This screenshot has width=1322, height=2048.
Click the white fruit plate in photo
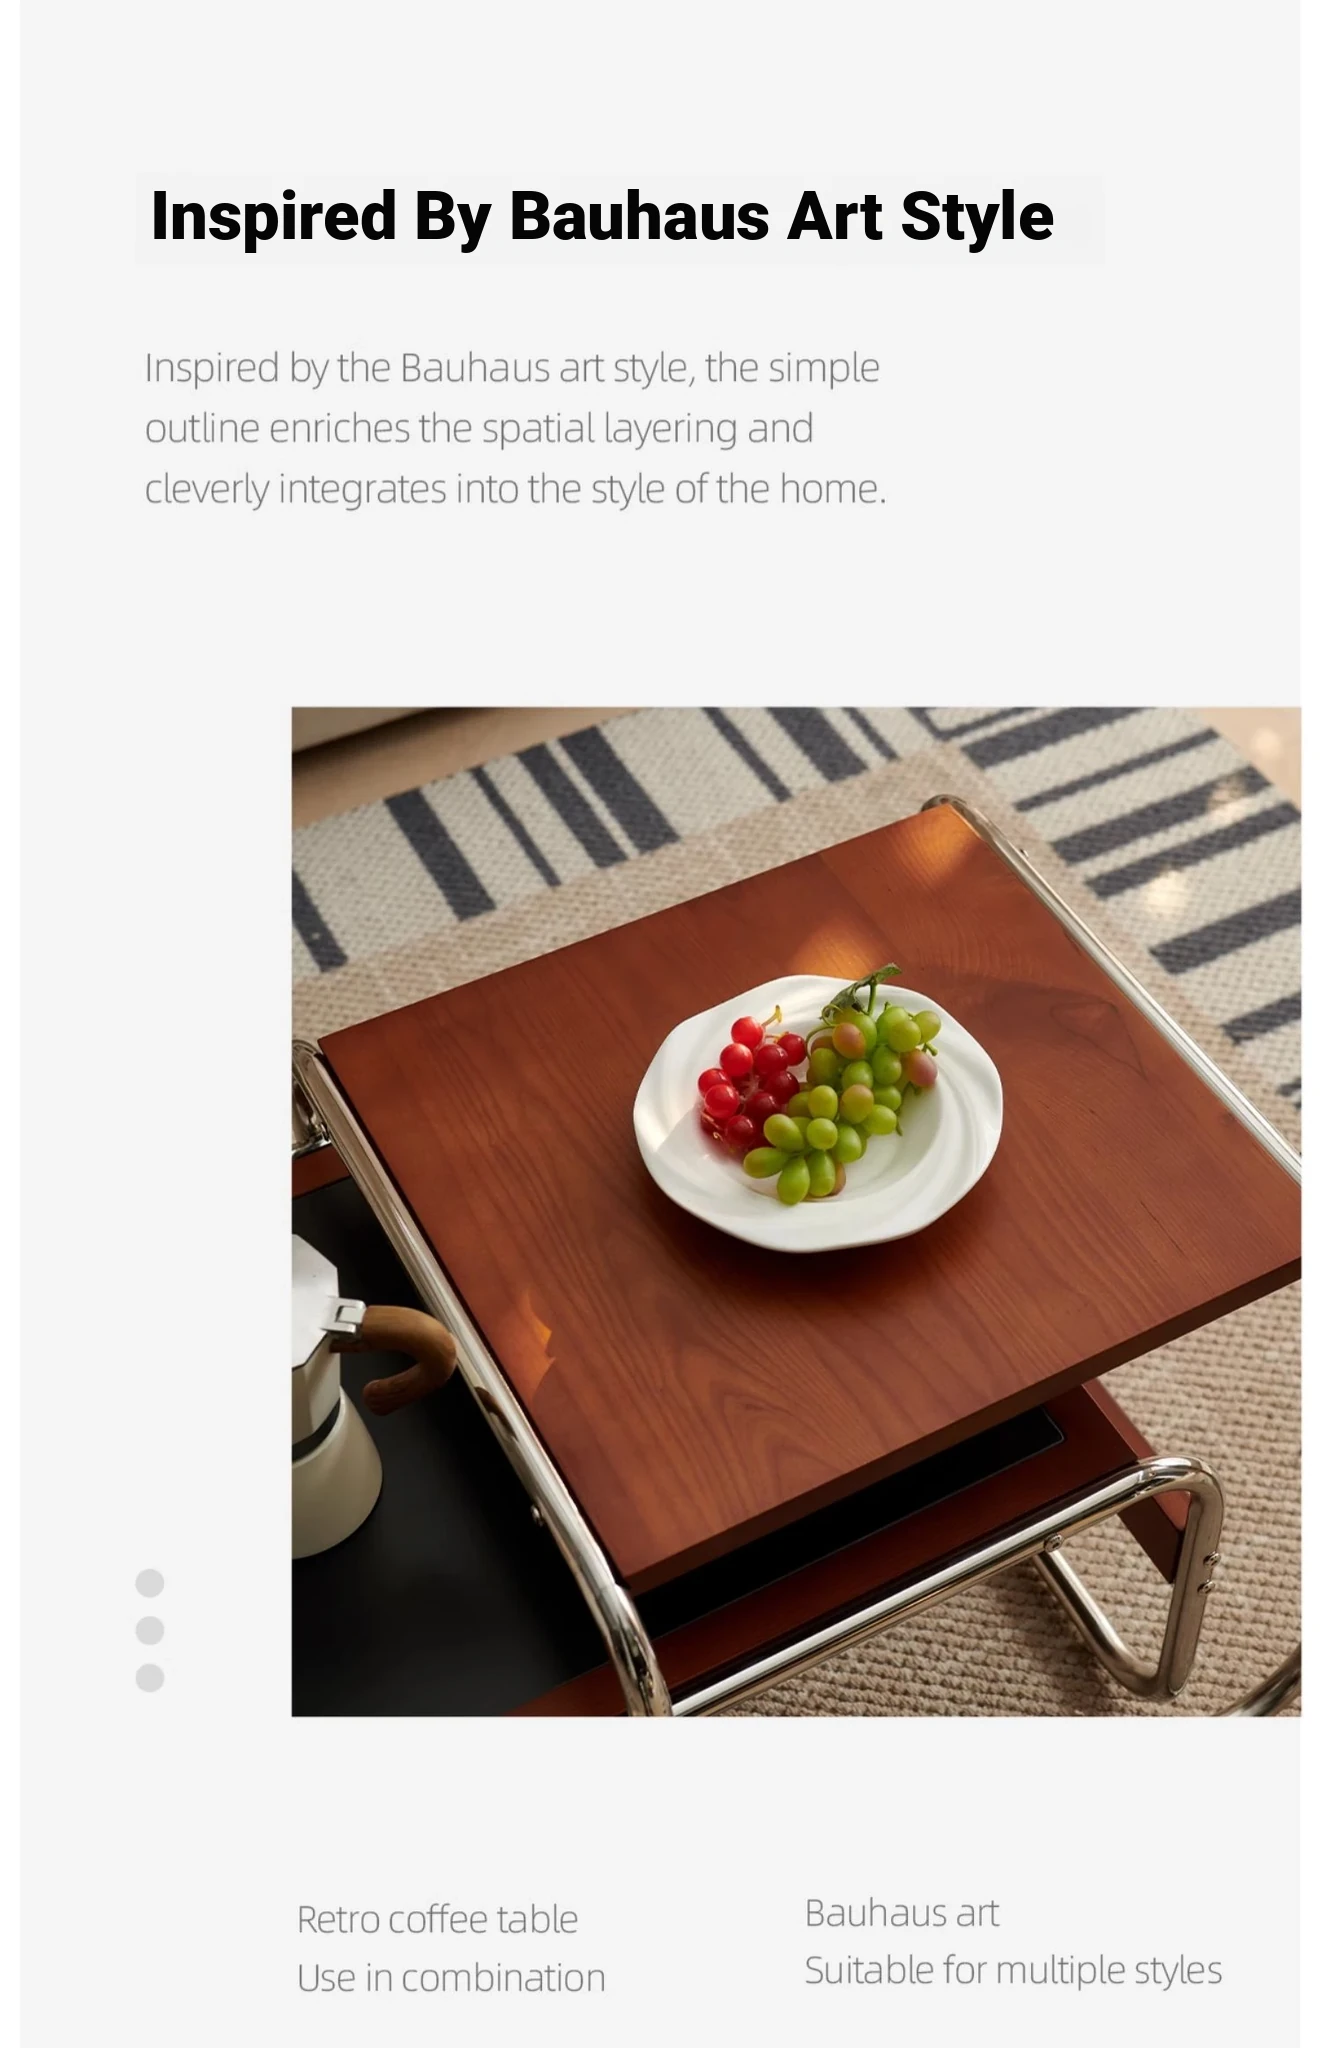[x=818, y=1112]
